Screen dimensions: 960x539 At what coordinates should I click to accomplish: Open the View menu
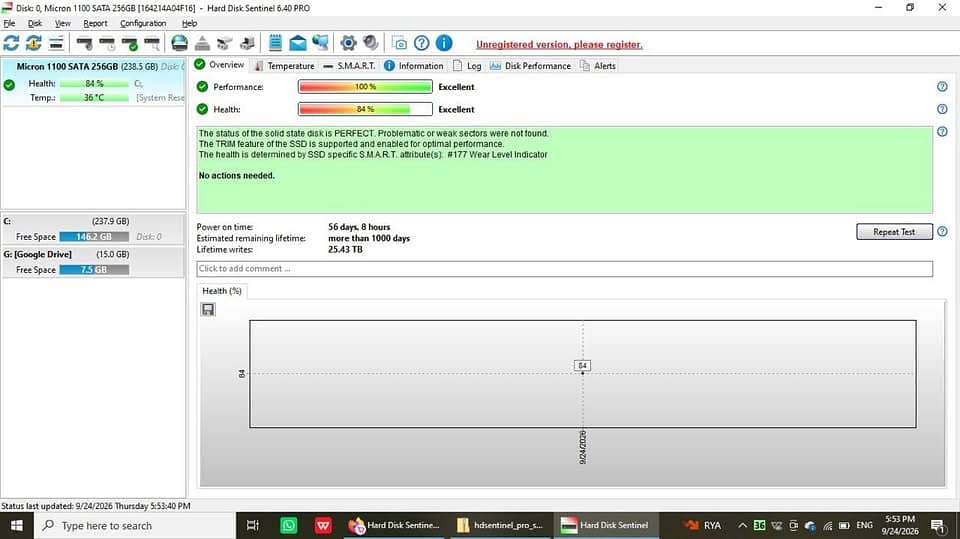pyautogui.click(x=62, y=23)
